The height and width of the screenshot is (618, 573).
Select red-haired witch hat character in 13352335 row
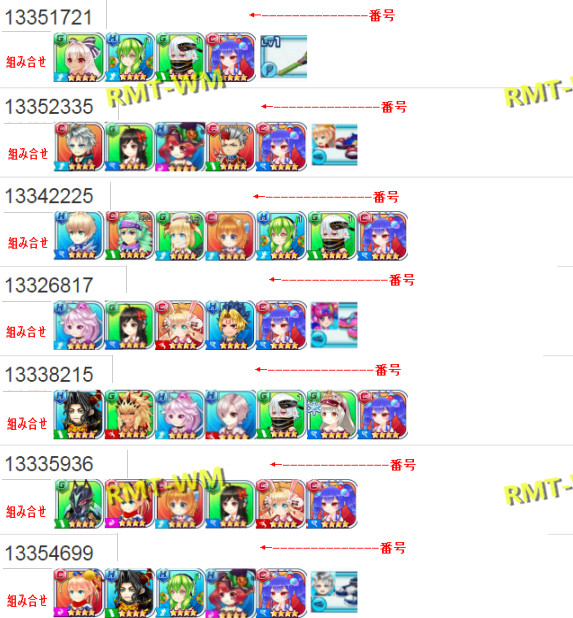point(180,147)
